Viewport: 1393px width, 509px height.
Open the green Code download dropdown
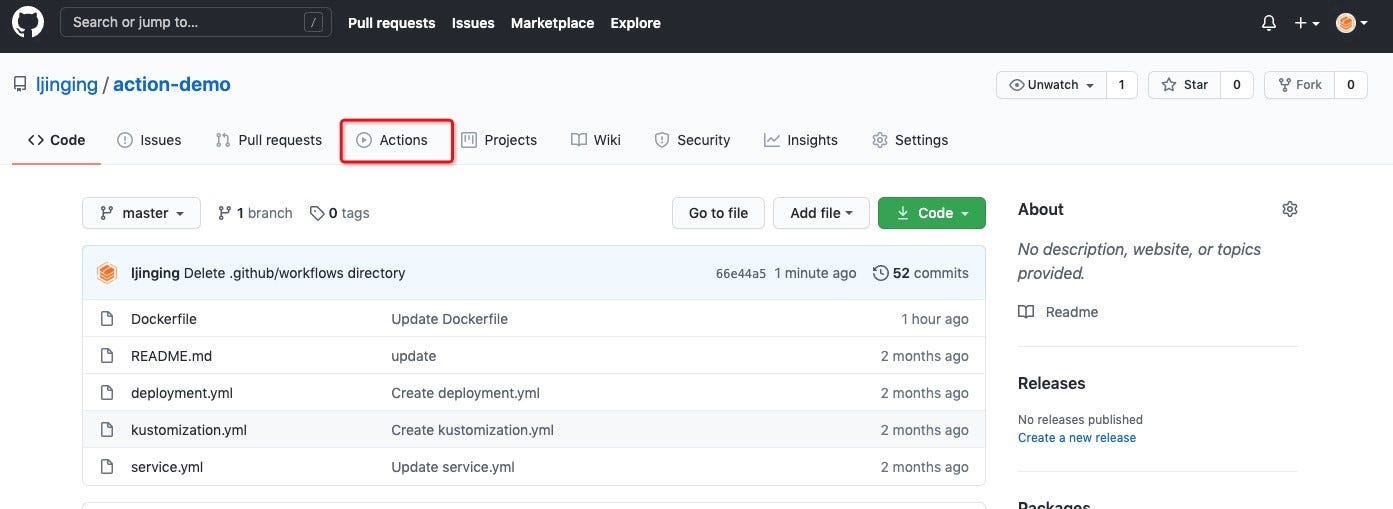click(x=932, y=213)
